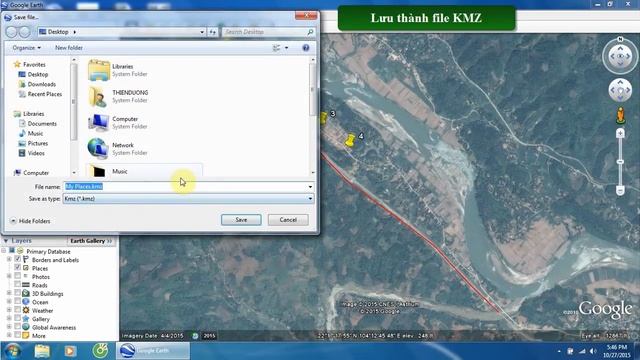Enable the Weather layer checkbox
This screenshot has width=640, height=360.
(x=18, y=310)
